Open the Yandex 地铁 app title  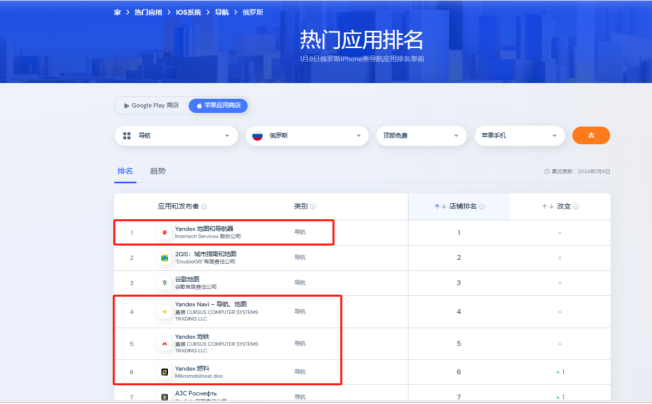point(192,337)
